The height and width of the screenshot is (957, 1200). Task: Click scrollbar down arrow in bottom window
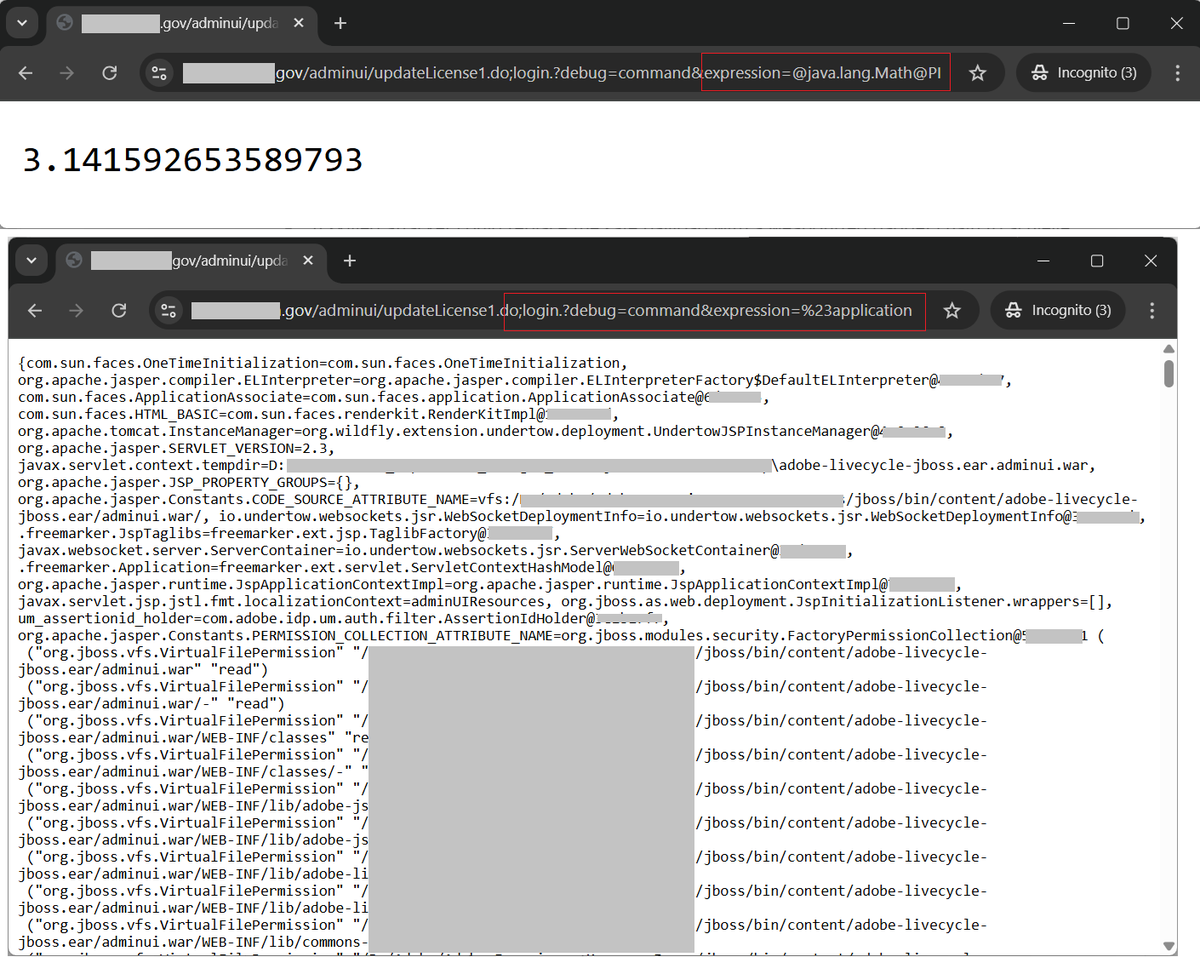pos(1169,946)
